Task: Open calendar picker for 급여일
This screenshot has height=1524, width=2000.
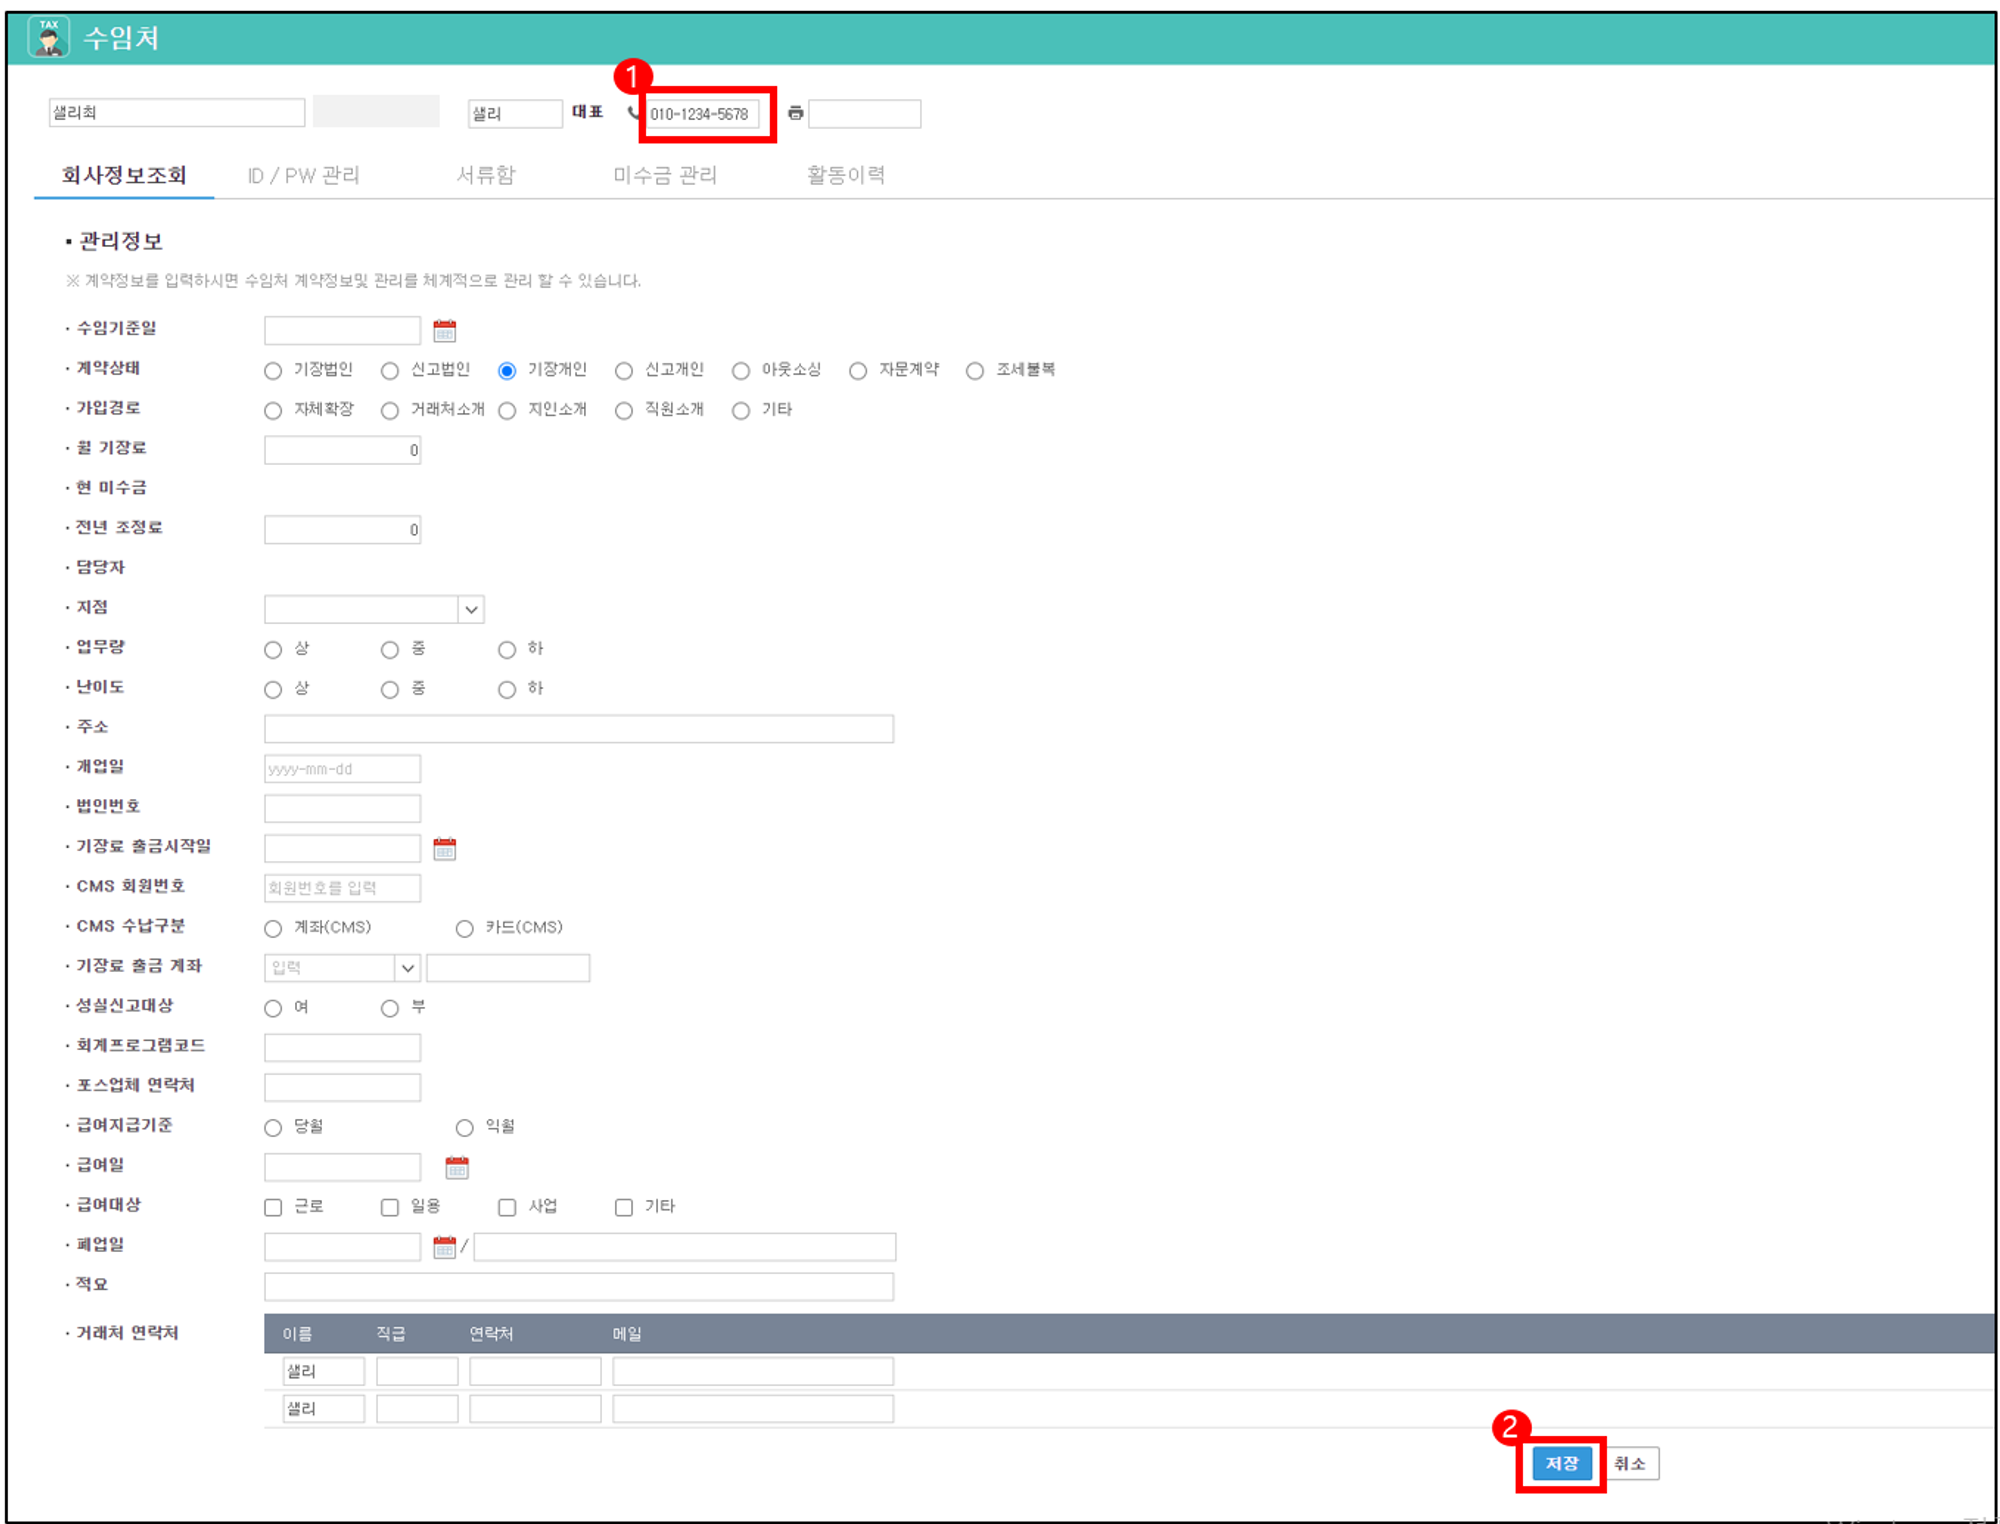Action: (x=456, y=1167)
